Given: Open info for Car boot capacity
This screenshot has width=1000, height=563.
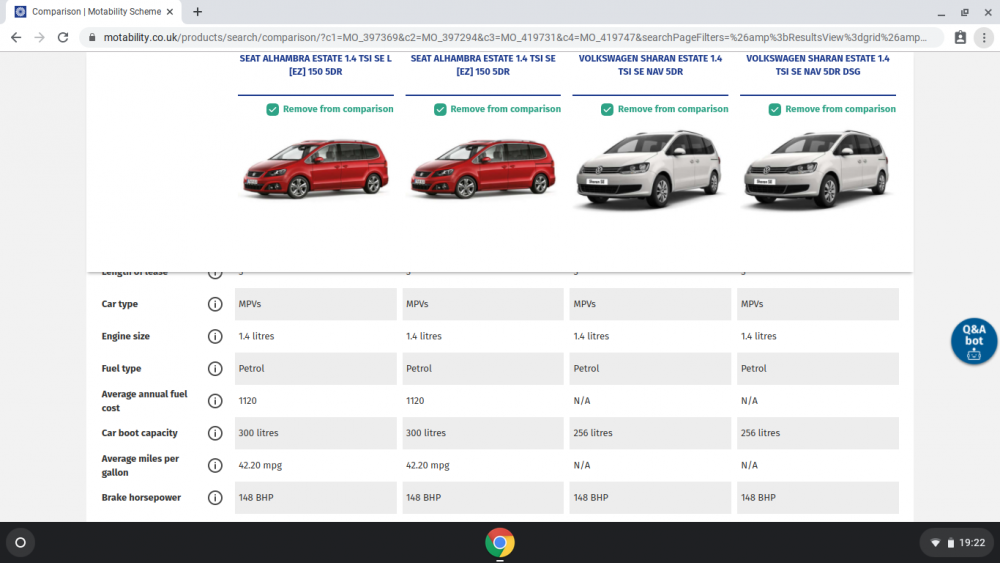Looking at the screenshot, I should point(215,433).
